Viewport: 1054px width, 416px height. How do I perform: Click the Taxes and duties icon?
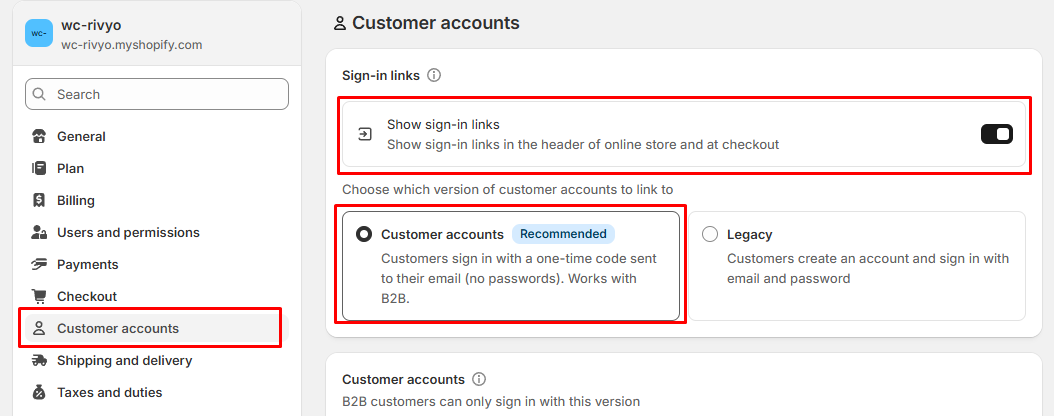39,392
